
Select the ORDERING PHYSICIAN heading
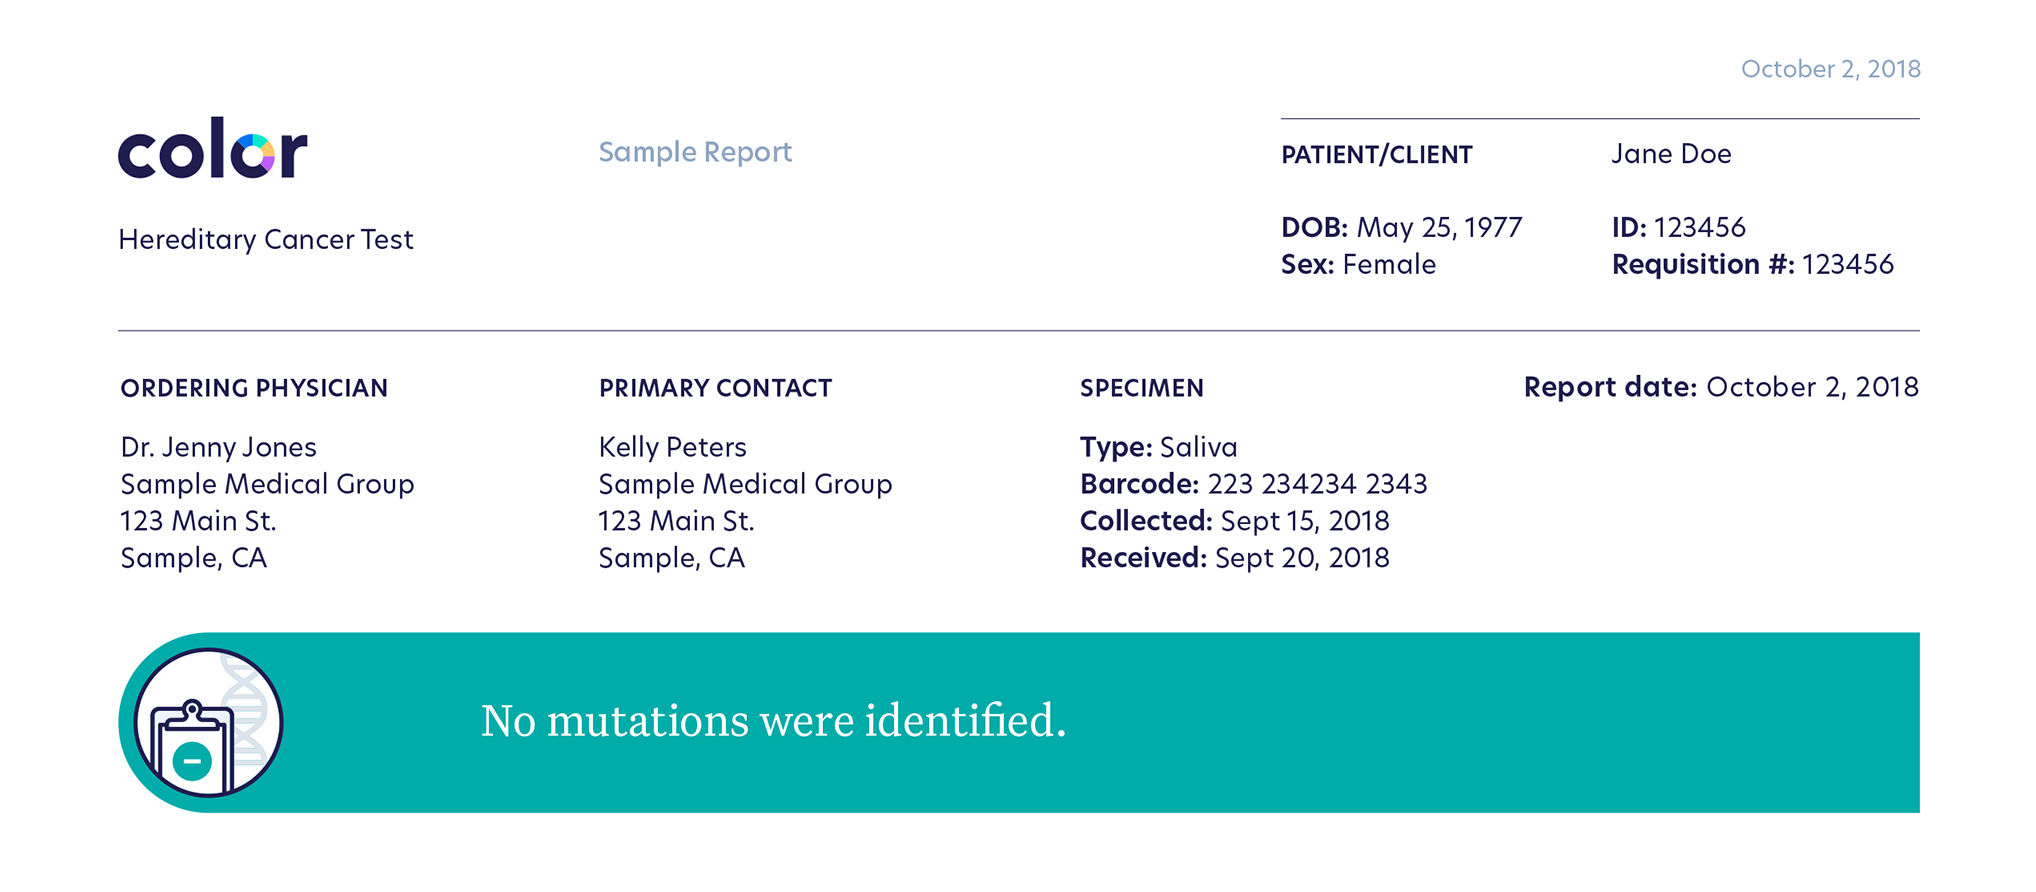click(254, 388)
